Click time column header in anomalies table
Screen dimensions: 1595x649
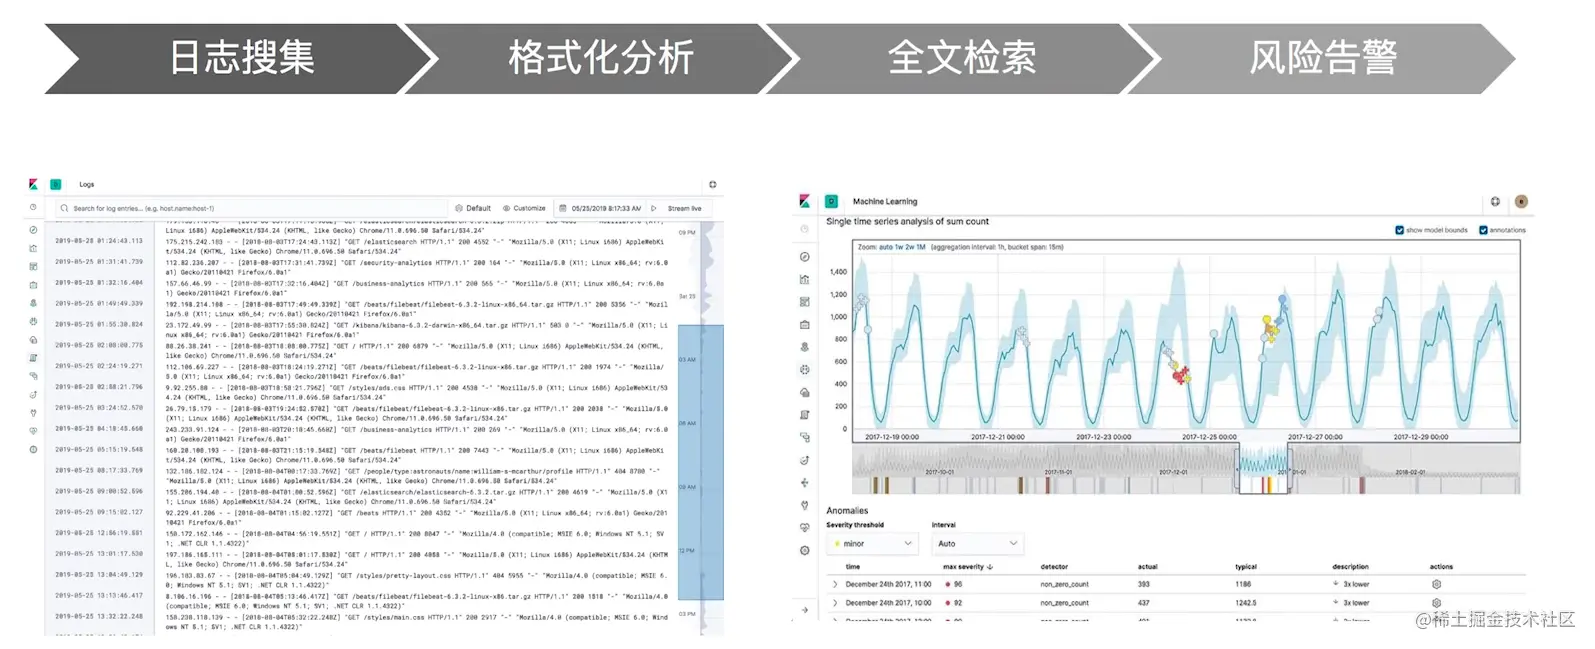(x=853, y=567)
